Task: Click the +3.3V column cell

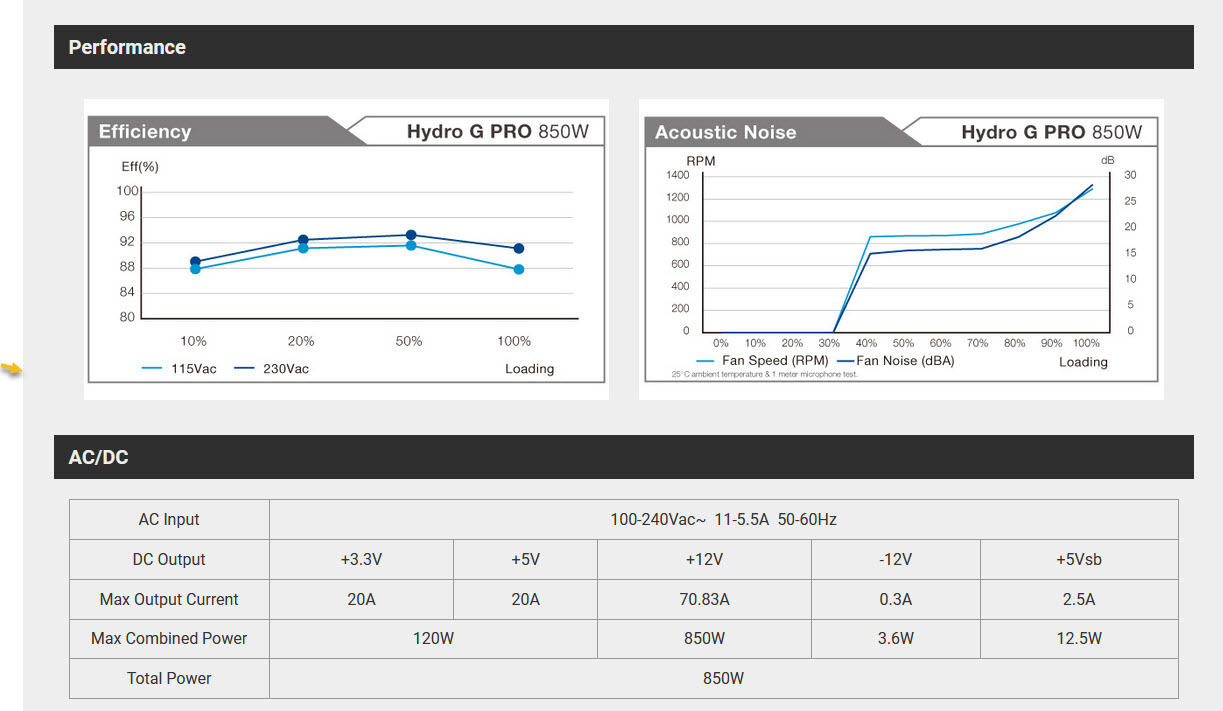Action: (361, 560)
